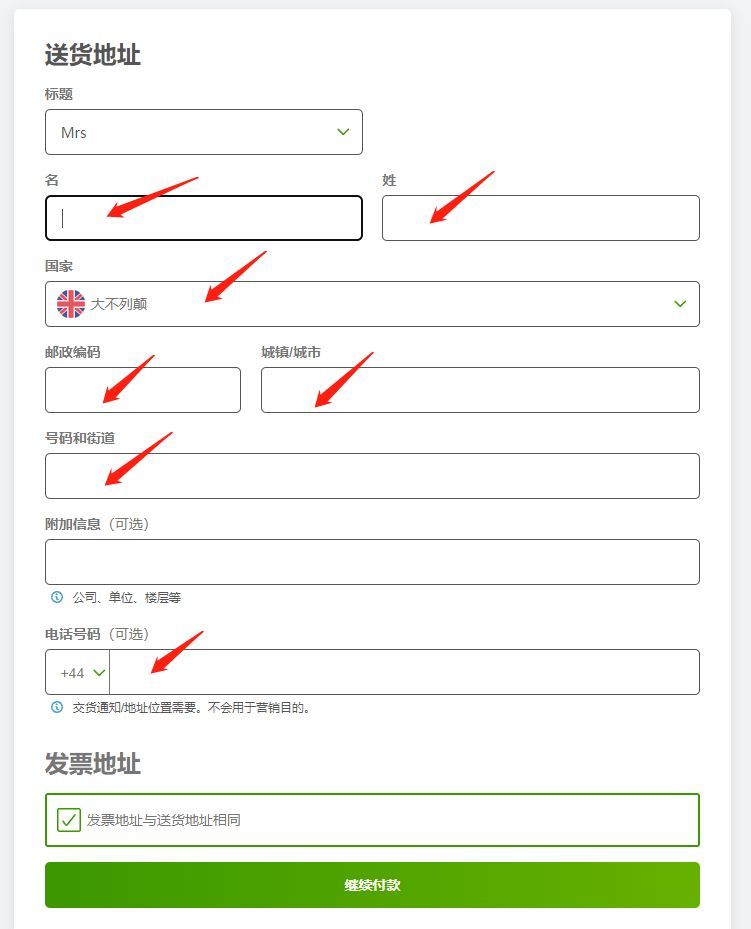This screenshot has height=929, width=751.
Task: Open the 标题 dropdown showing Mrs
Action: [x=204, y=132]
